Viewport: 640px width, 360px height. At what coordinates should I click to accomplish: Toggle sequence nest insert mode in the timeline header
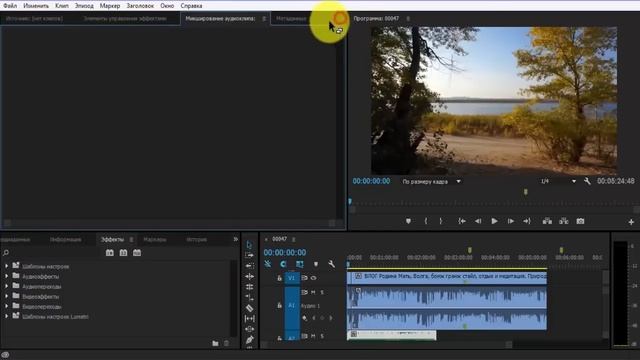click(x=268, y=264)
